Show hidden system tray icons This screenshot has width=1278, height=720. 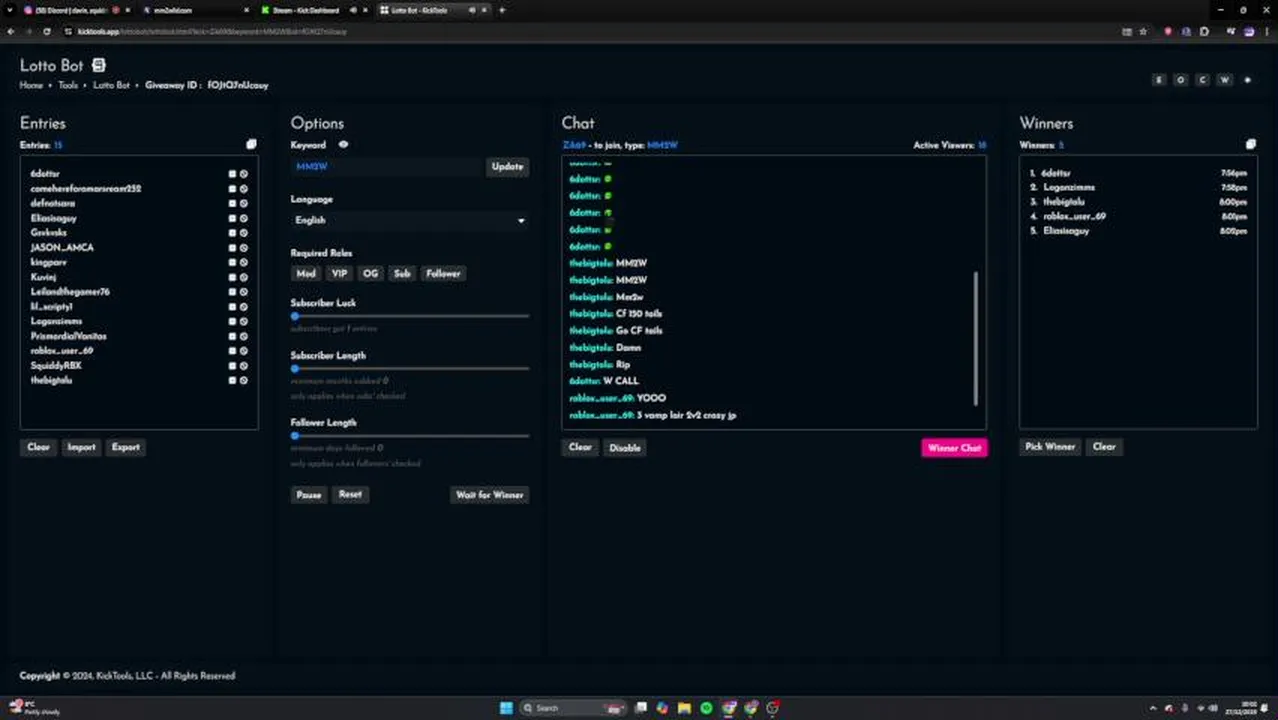(x=1153, y=708)
